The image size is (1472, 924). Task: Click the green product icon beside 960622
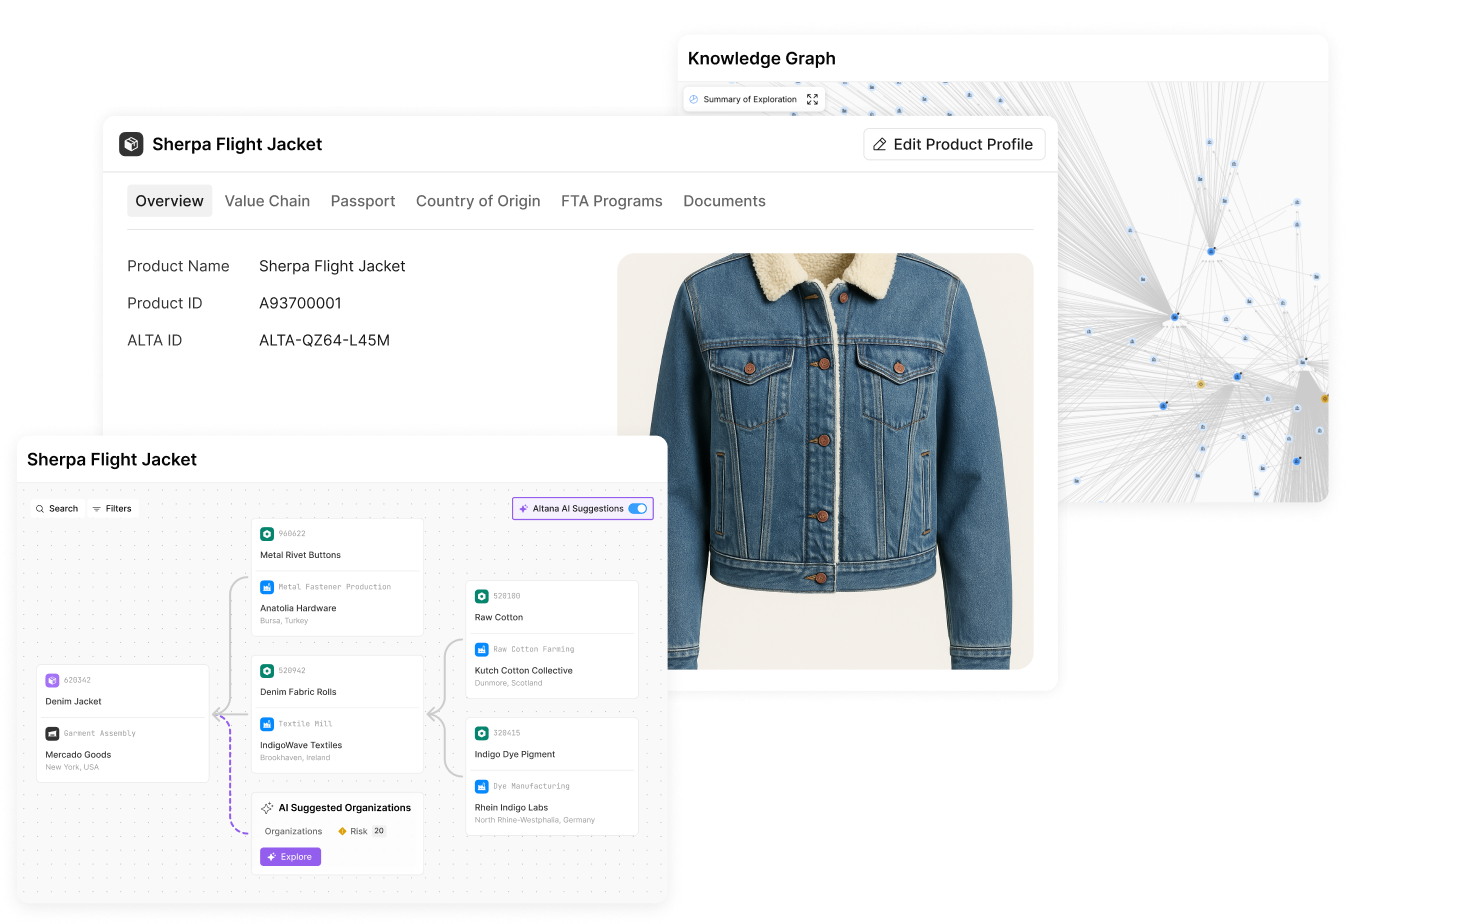click(267, 534)
